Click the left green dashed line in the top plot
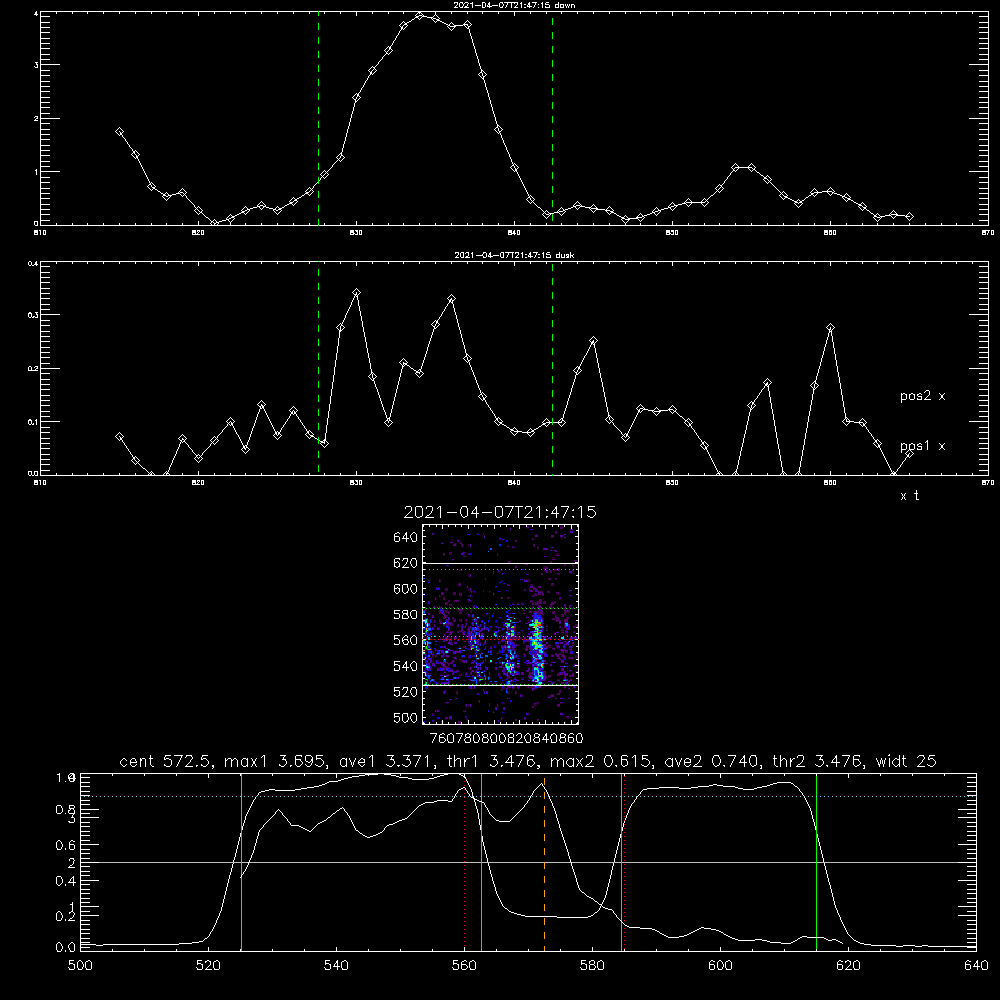Screen dimensions: 1000x1000 tap(318, 121)
